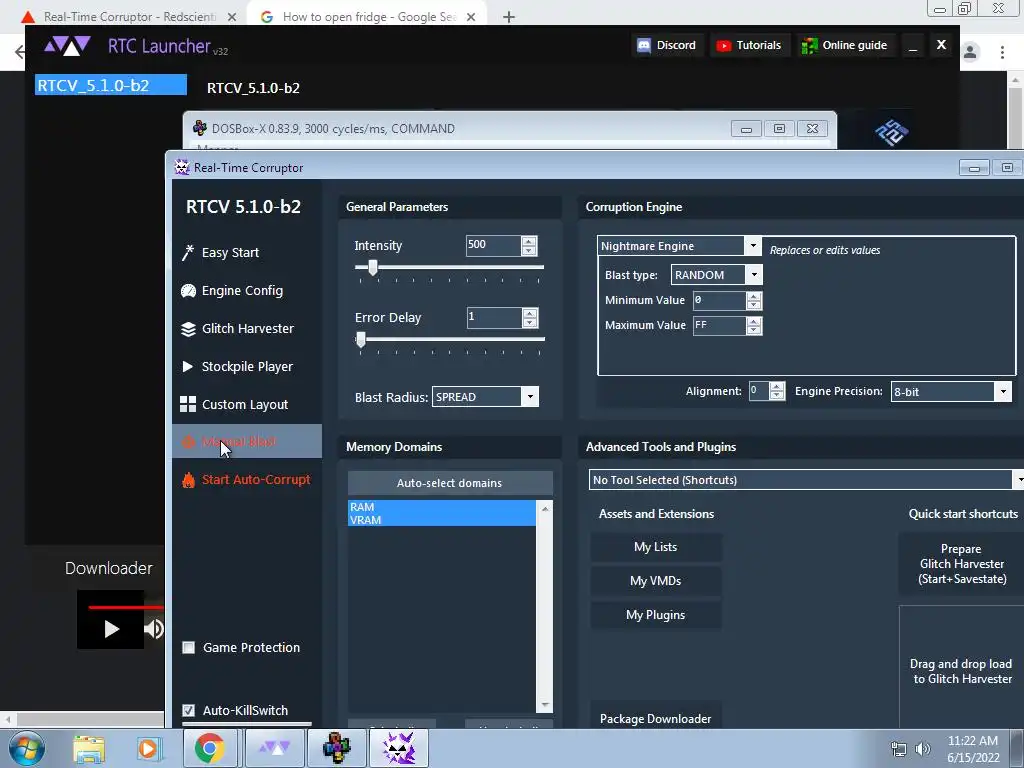Click the volume tray icon
Screen dimensions: 1024x768
[x=923, y=750]
